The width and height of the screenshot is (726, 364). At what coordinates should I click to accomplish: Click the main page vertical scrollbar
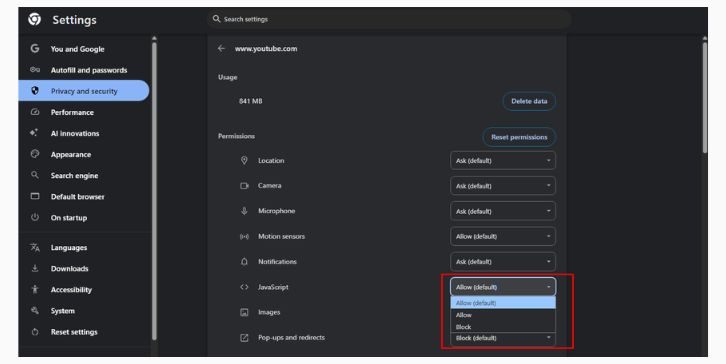(704, 97)
